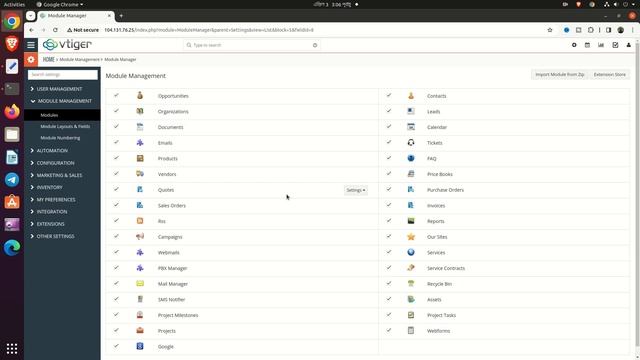Open the Extension Store

click(x=609, y=74)
